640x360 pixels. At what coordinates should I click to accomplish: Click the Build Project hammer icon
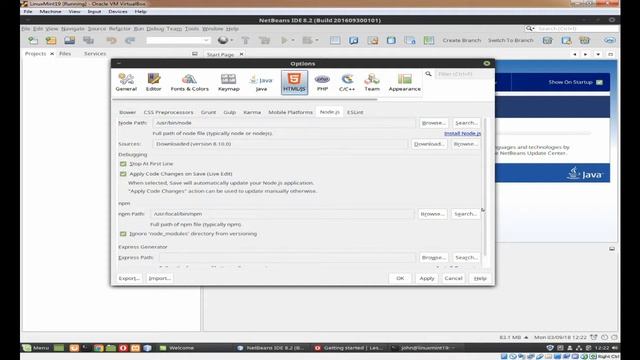[x=245, y=40]
